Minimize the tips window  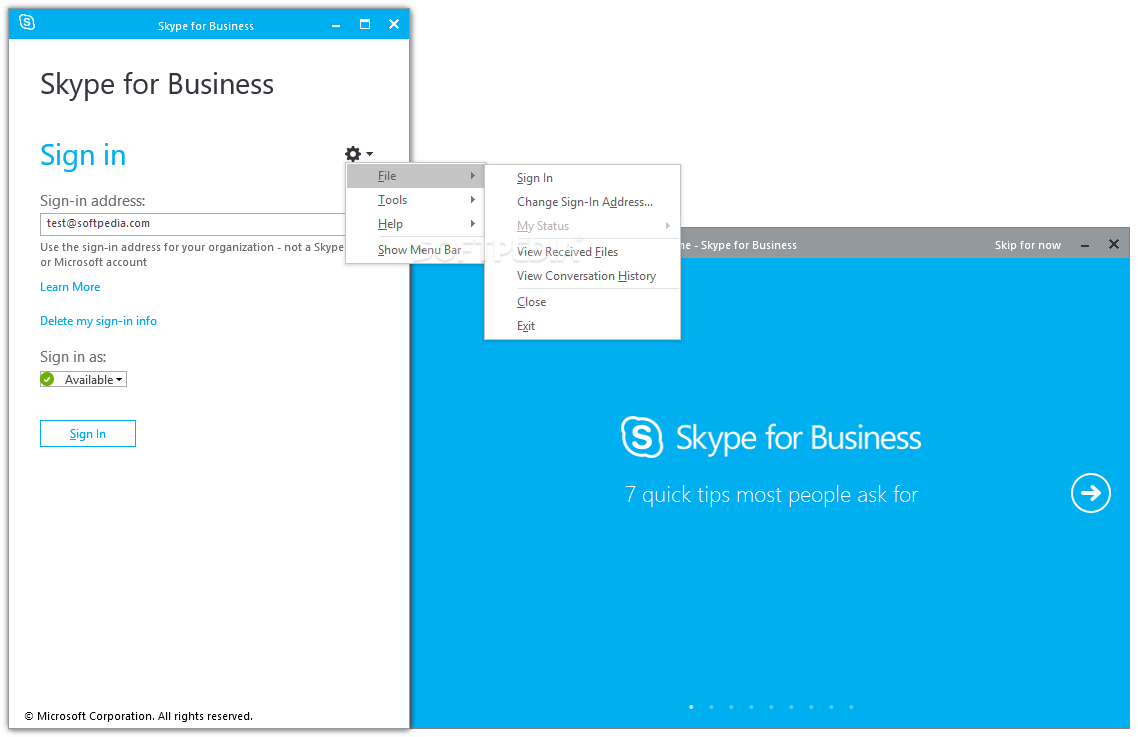[1085, 245]
